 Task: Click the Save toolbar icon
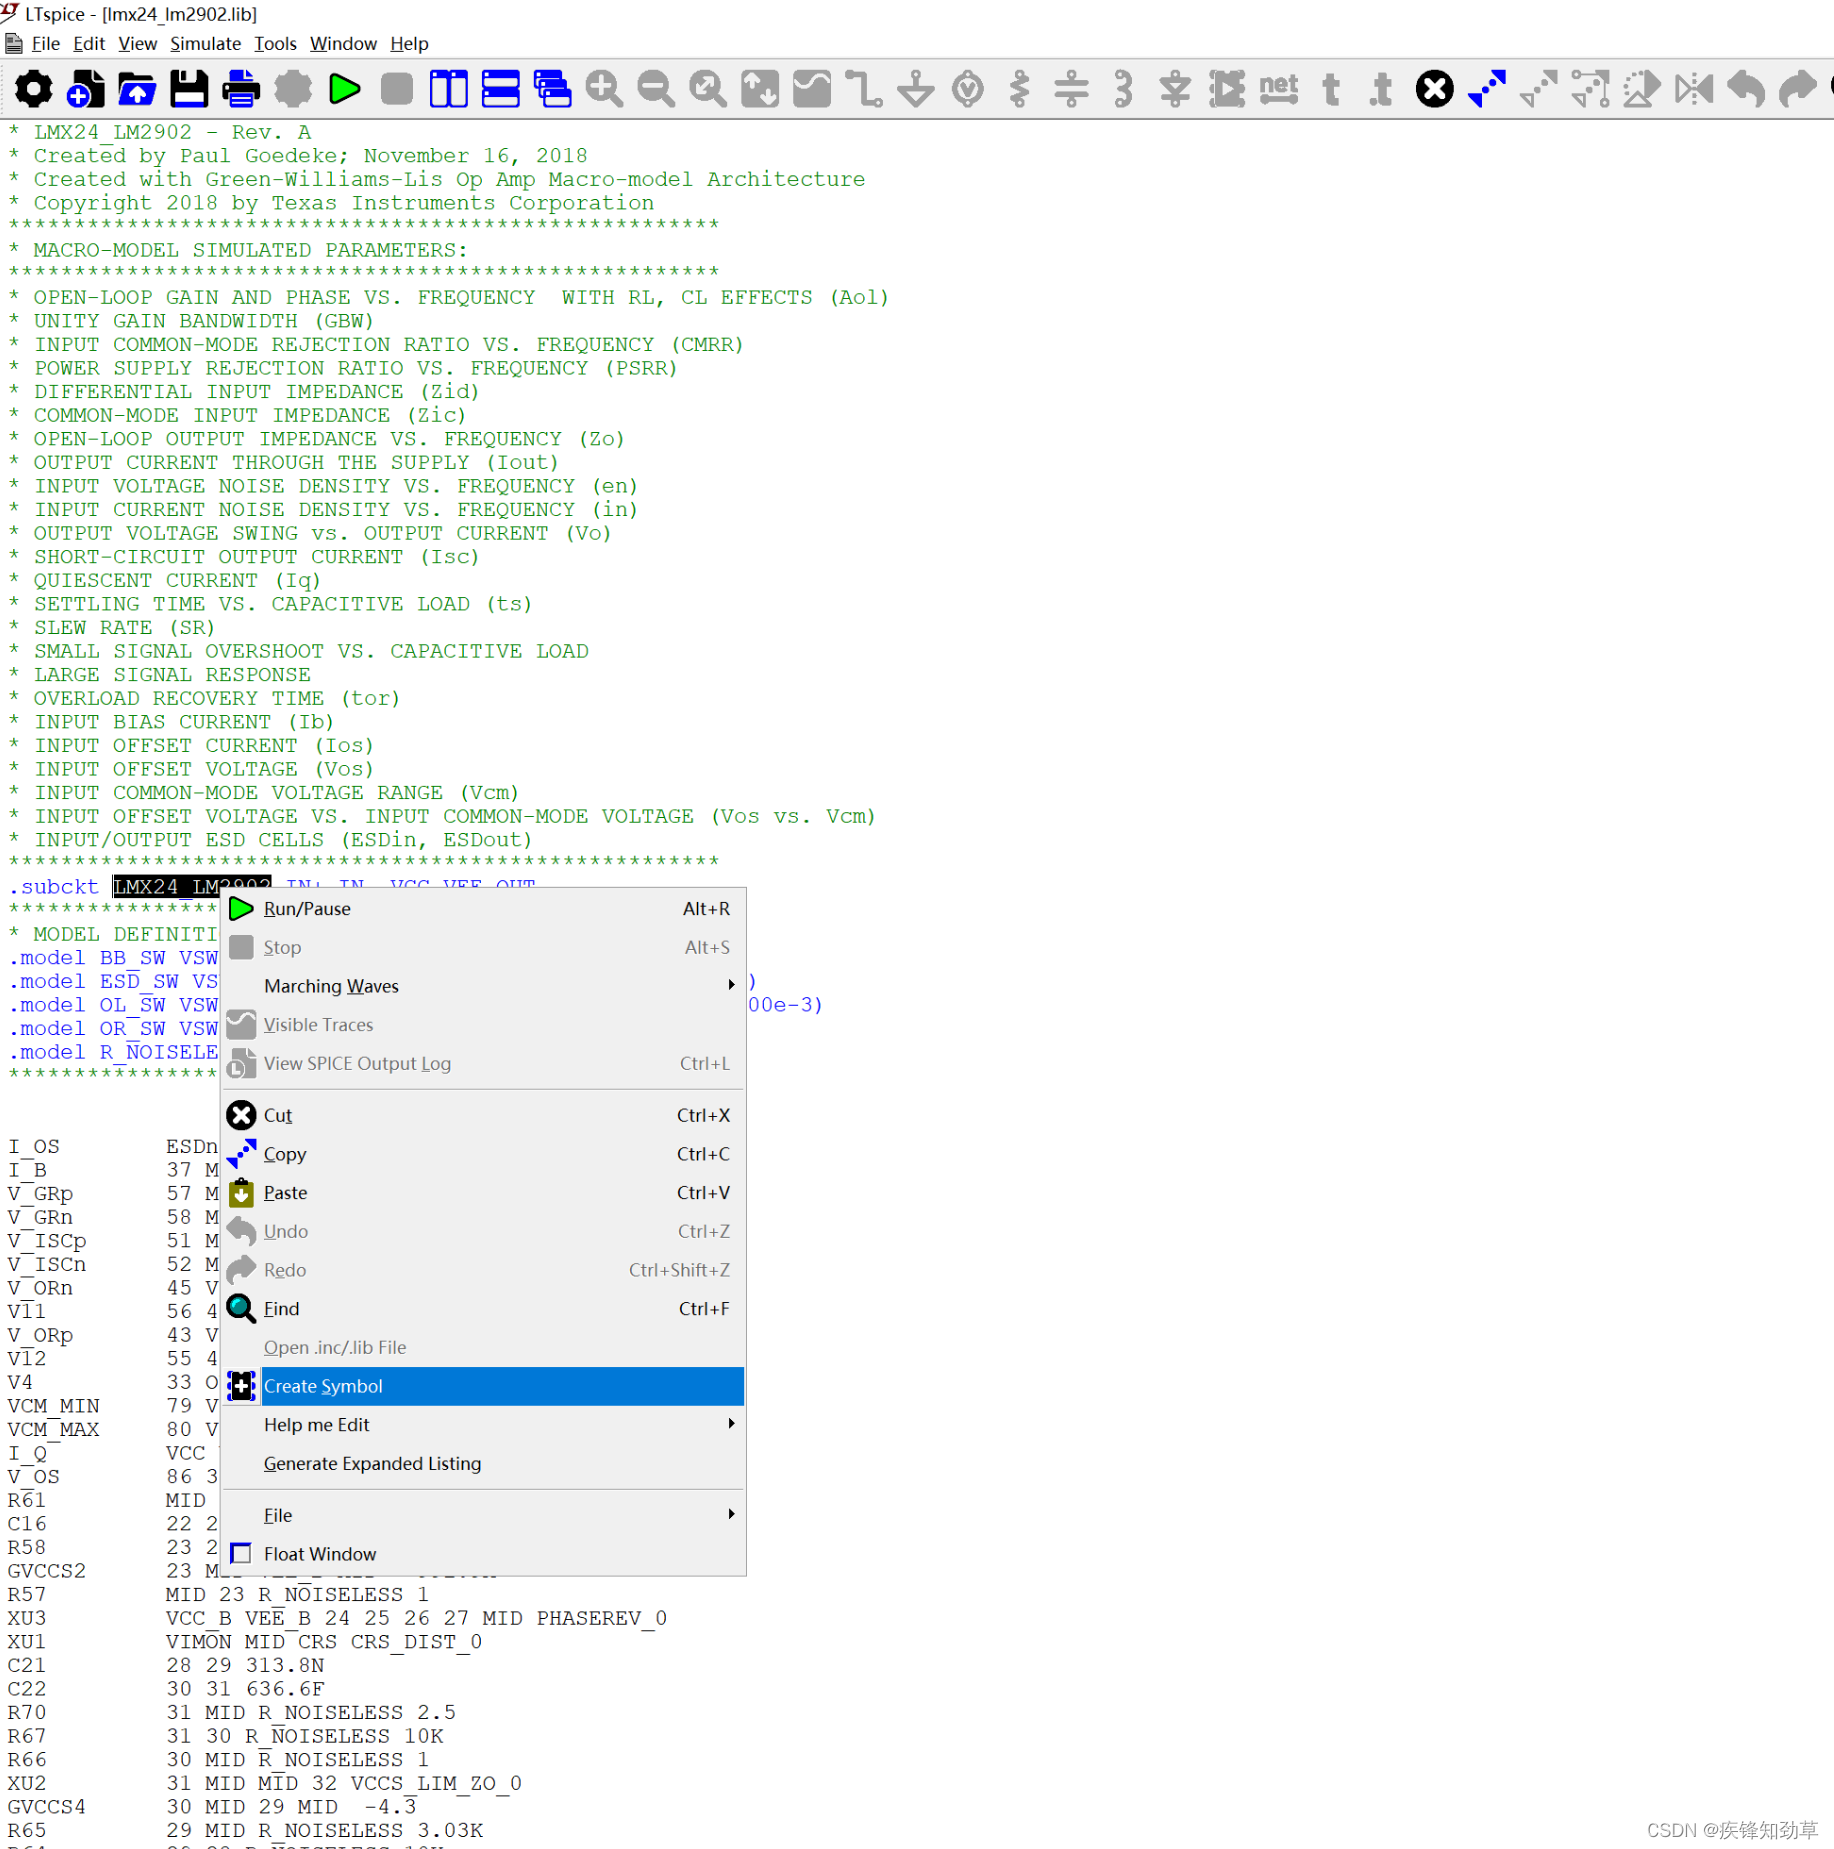point(189,89)
